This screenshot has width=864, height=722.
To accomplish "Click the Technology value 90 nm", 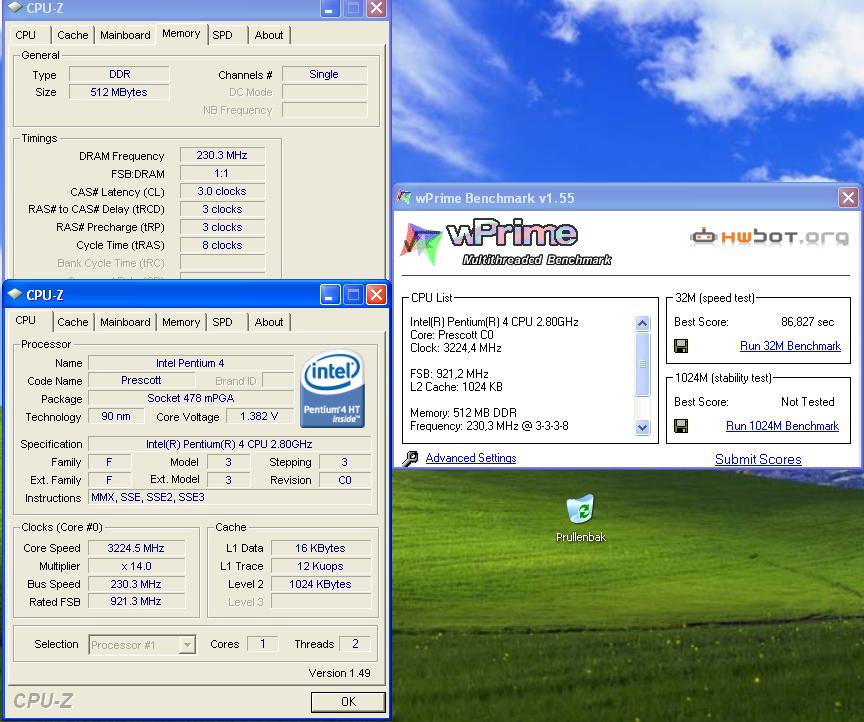I will [116, 416].
